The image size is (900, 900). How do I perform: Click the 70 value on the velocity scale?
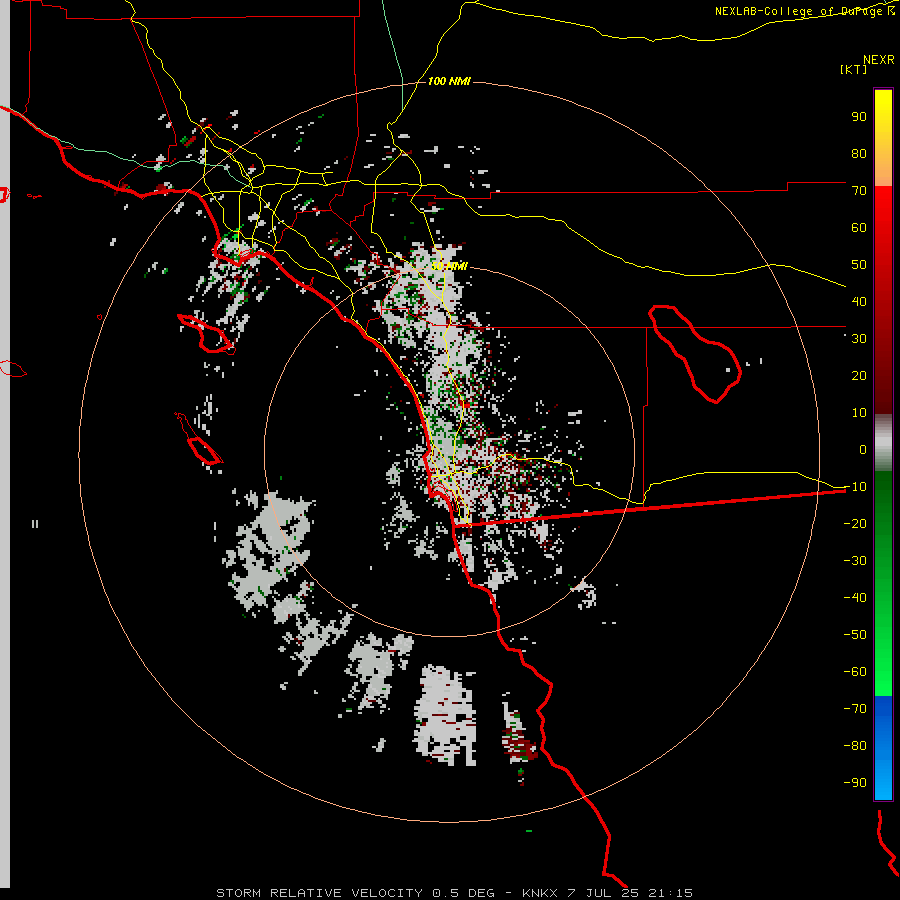coord(859,191)
